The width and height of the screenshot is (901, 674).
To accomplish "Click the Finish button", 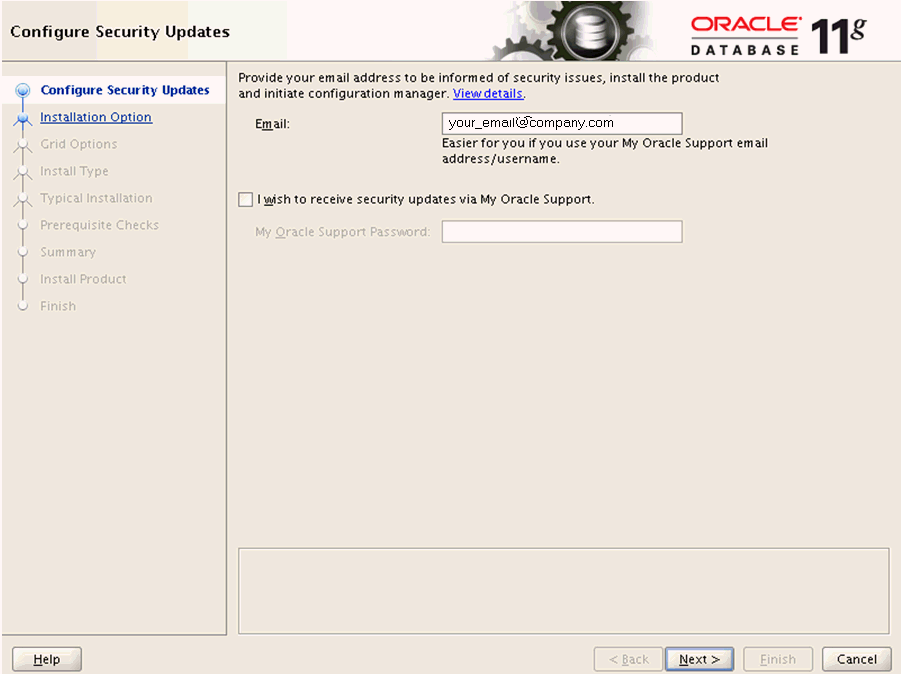I will pos(777,658).
